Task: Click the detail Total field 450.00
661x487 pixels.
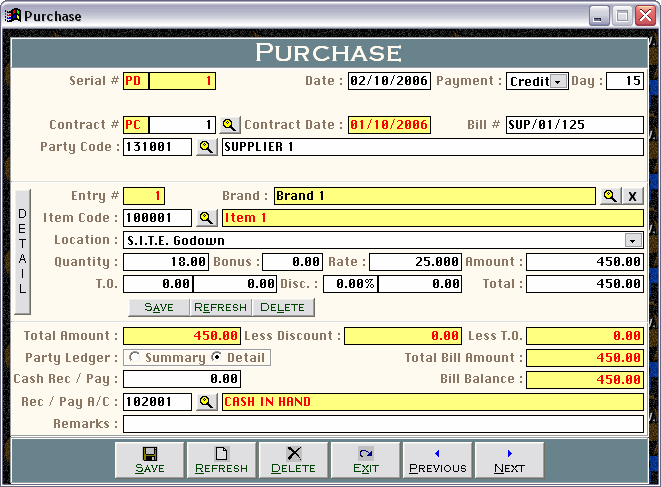Action: (x=585, y=284)
